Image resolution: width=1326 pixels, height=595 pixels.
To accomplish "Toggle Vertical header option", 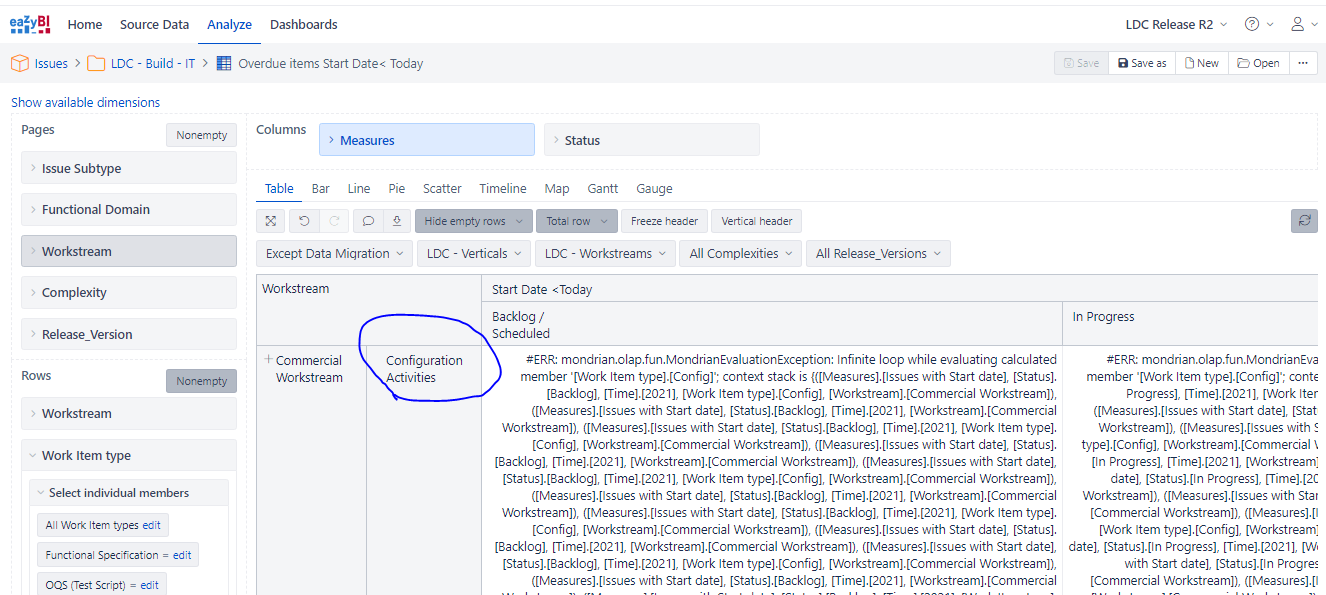I will 757,221.
